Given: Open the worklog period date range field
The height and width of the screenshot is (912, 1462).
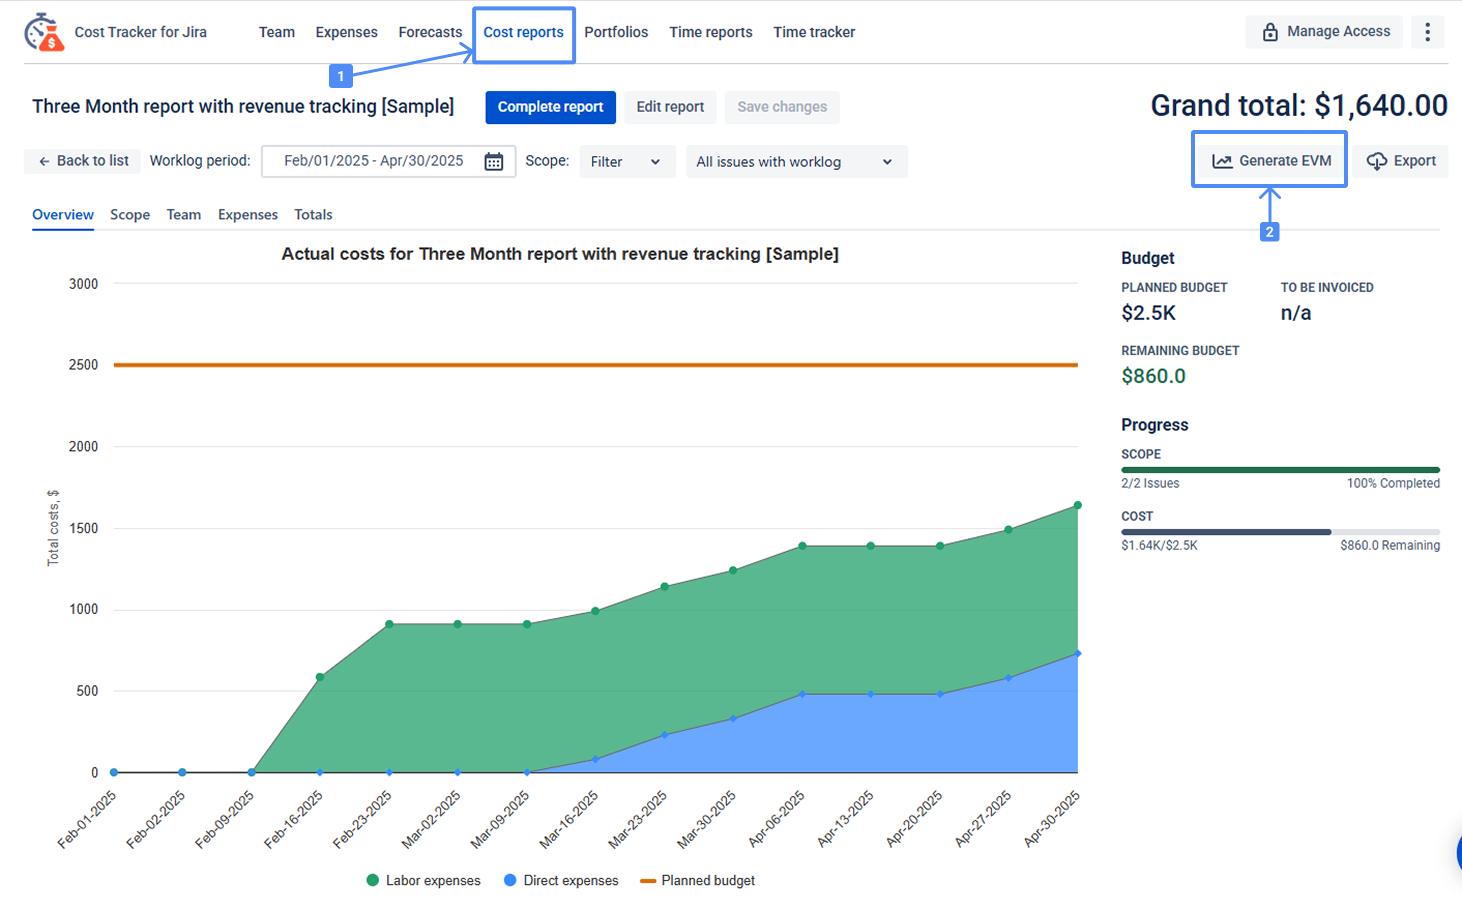Looking at the screenshot, I should tap(374, 161).
